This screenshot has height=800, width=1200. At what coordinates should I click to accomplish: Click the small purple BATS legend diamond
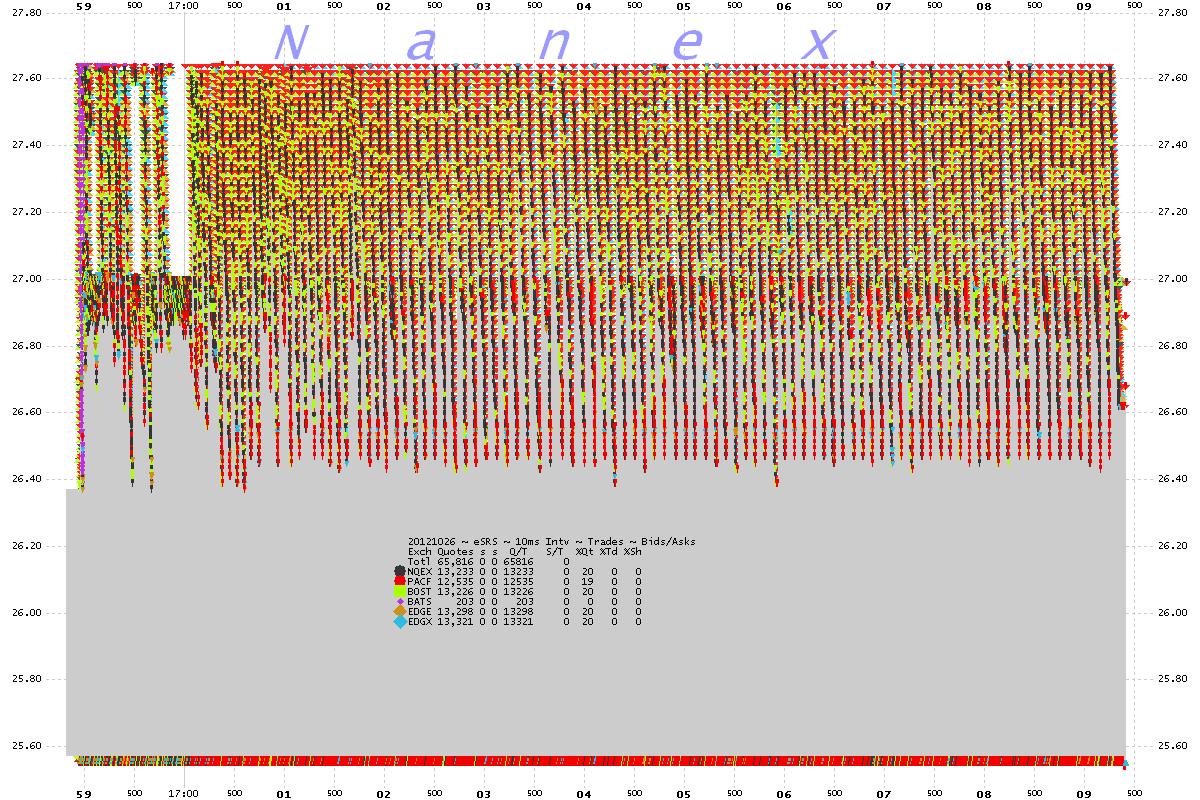point(400,601)
